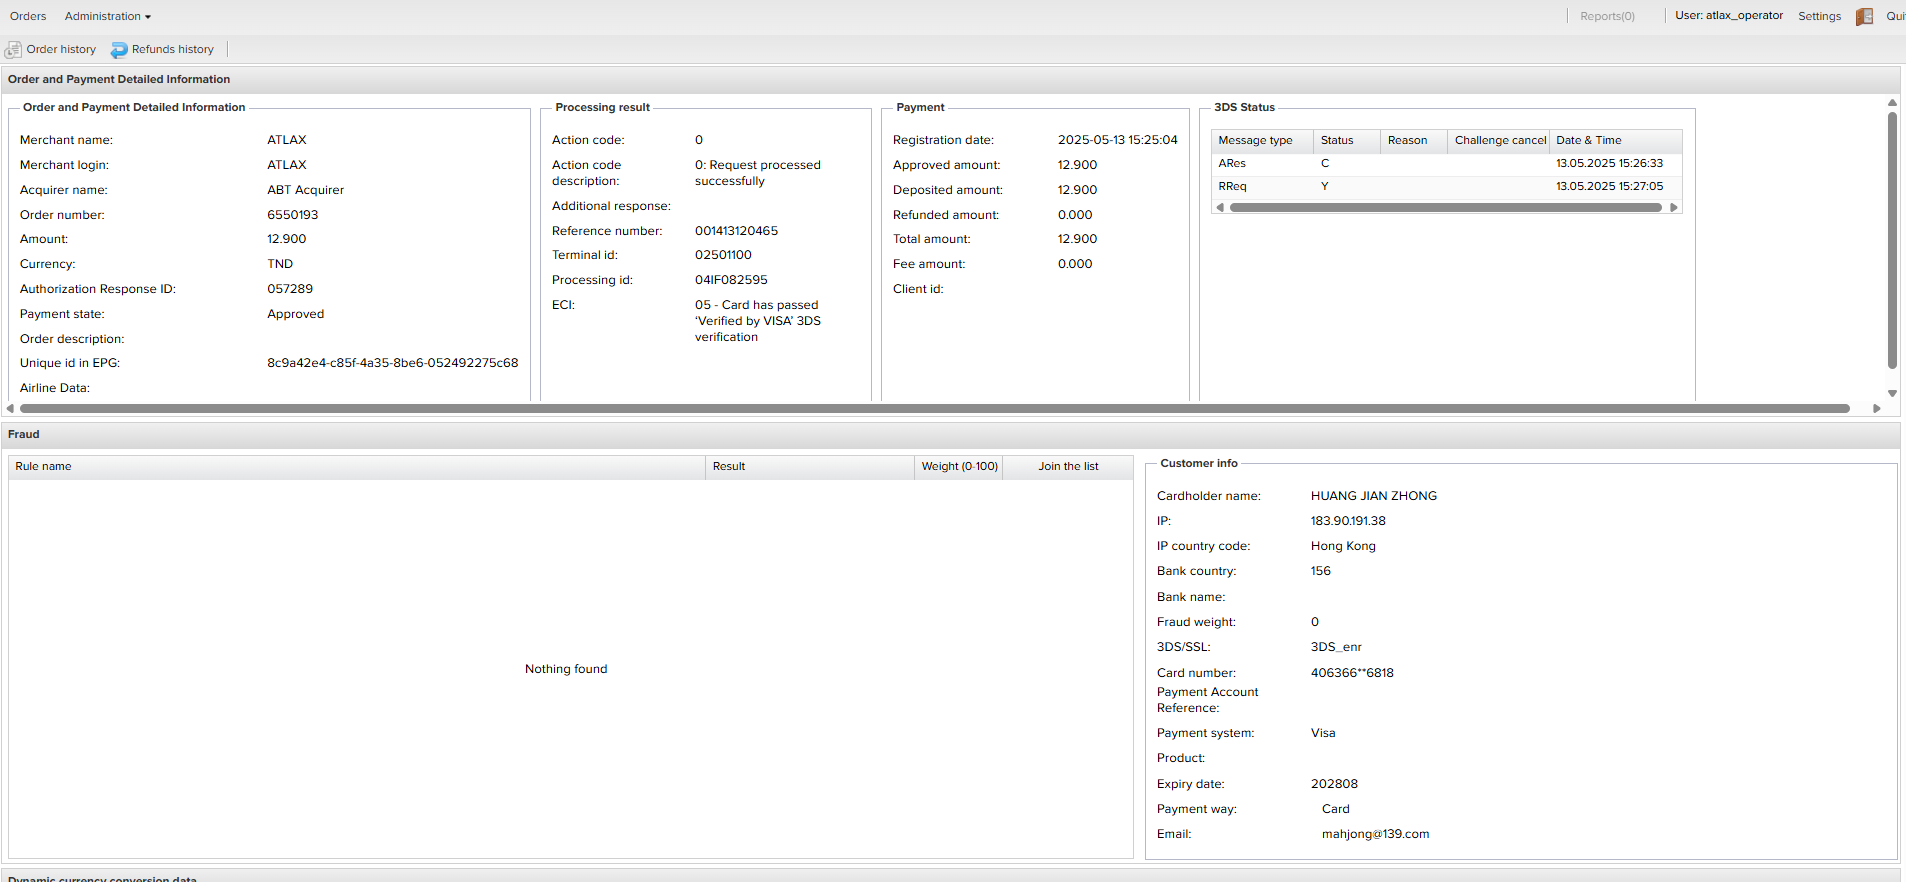Click the blue Refunds history arrow icon
This screenshot has height=882, width=1906.
pyautogui.click(x=119, y=50)
